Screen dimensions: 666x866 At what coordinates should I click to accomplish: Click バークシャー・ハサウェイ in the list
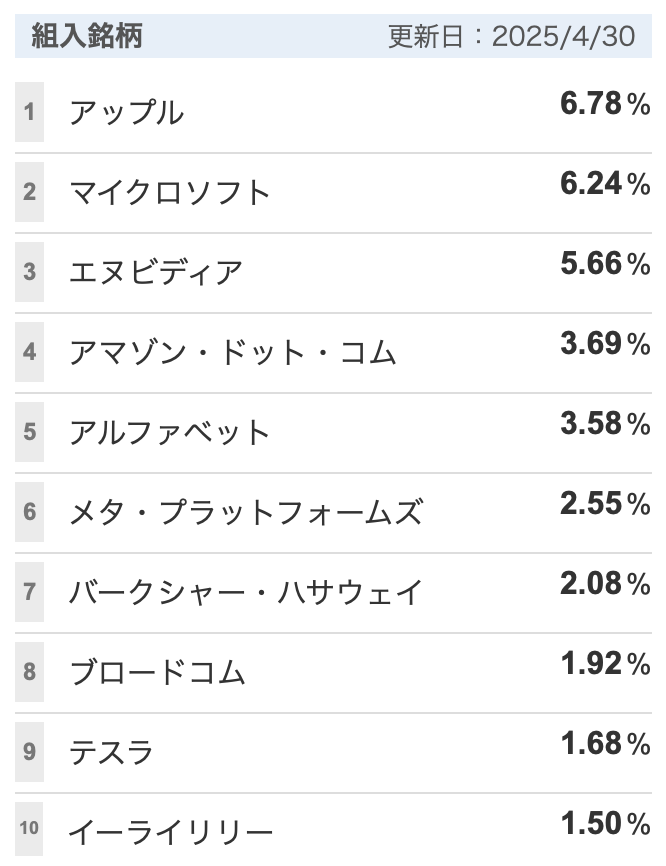tap(246, 592)
